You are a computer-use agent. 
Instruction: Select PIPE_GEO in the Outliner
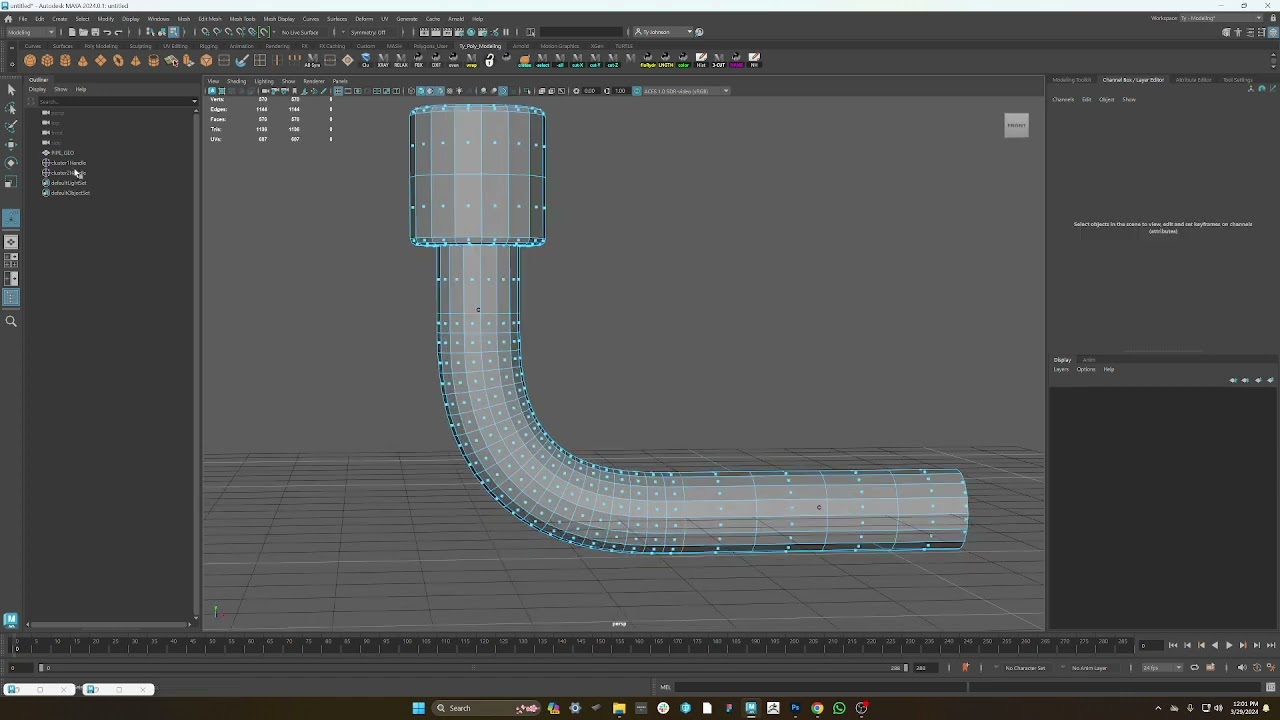62,153
